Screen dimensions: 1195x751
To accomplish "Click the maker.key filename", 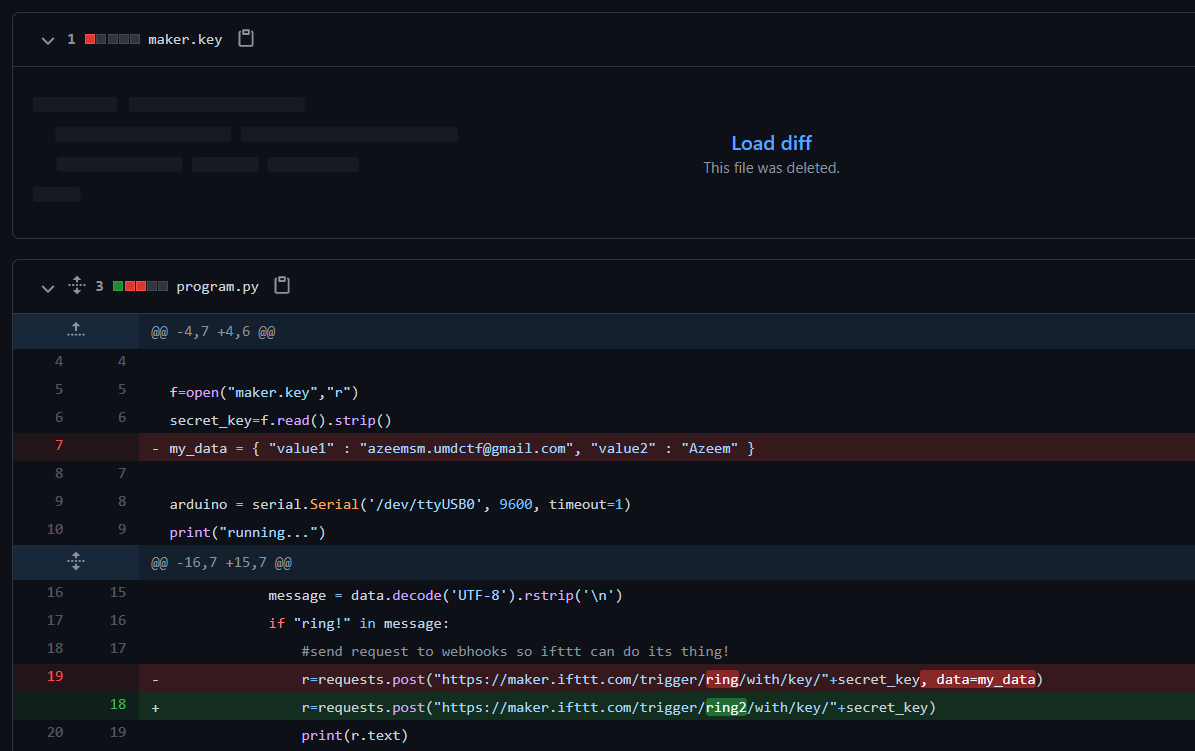I will pos(185,39).
